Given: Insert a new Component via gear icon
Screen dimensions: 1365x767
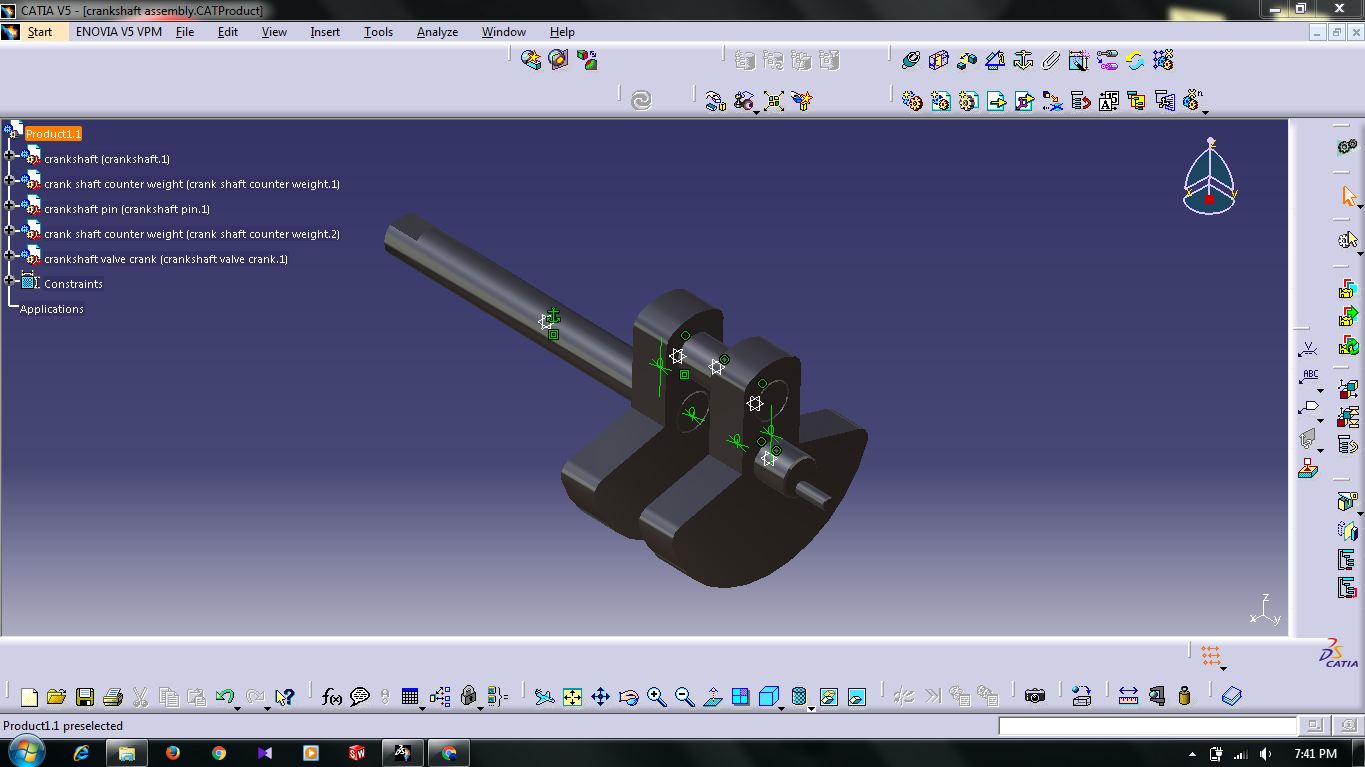Looking at the screenshot, I should [912, 101].
